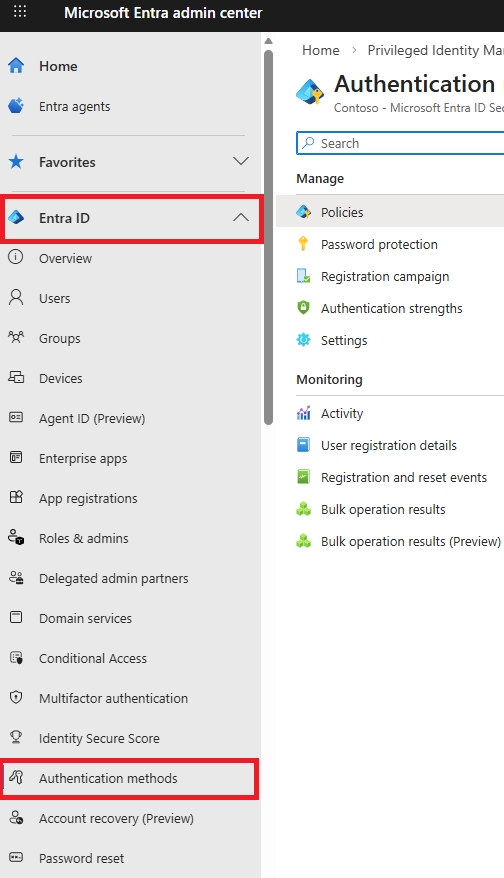Click the Devices icon

pos(16,377)
